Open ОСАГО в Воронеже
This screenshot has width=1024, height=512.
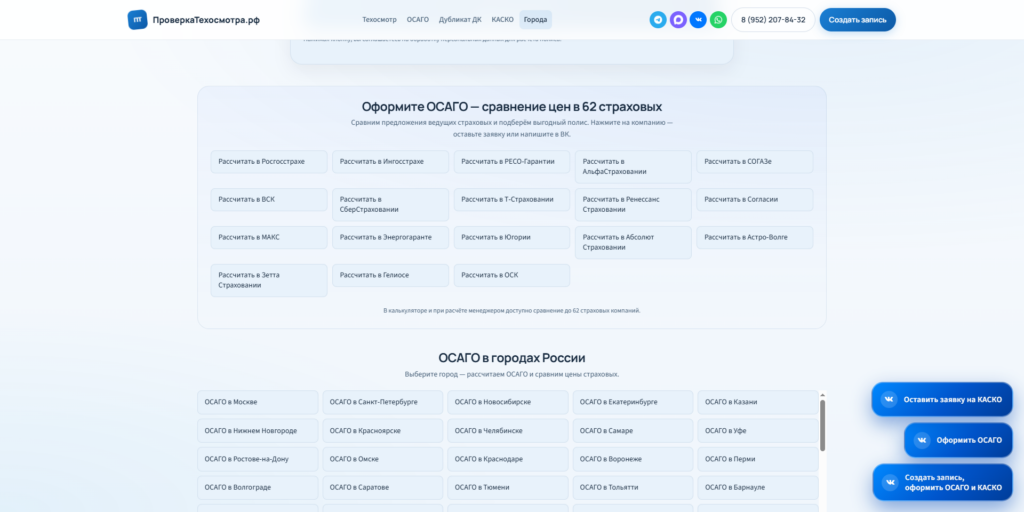(x=633, y=459)
